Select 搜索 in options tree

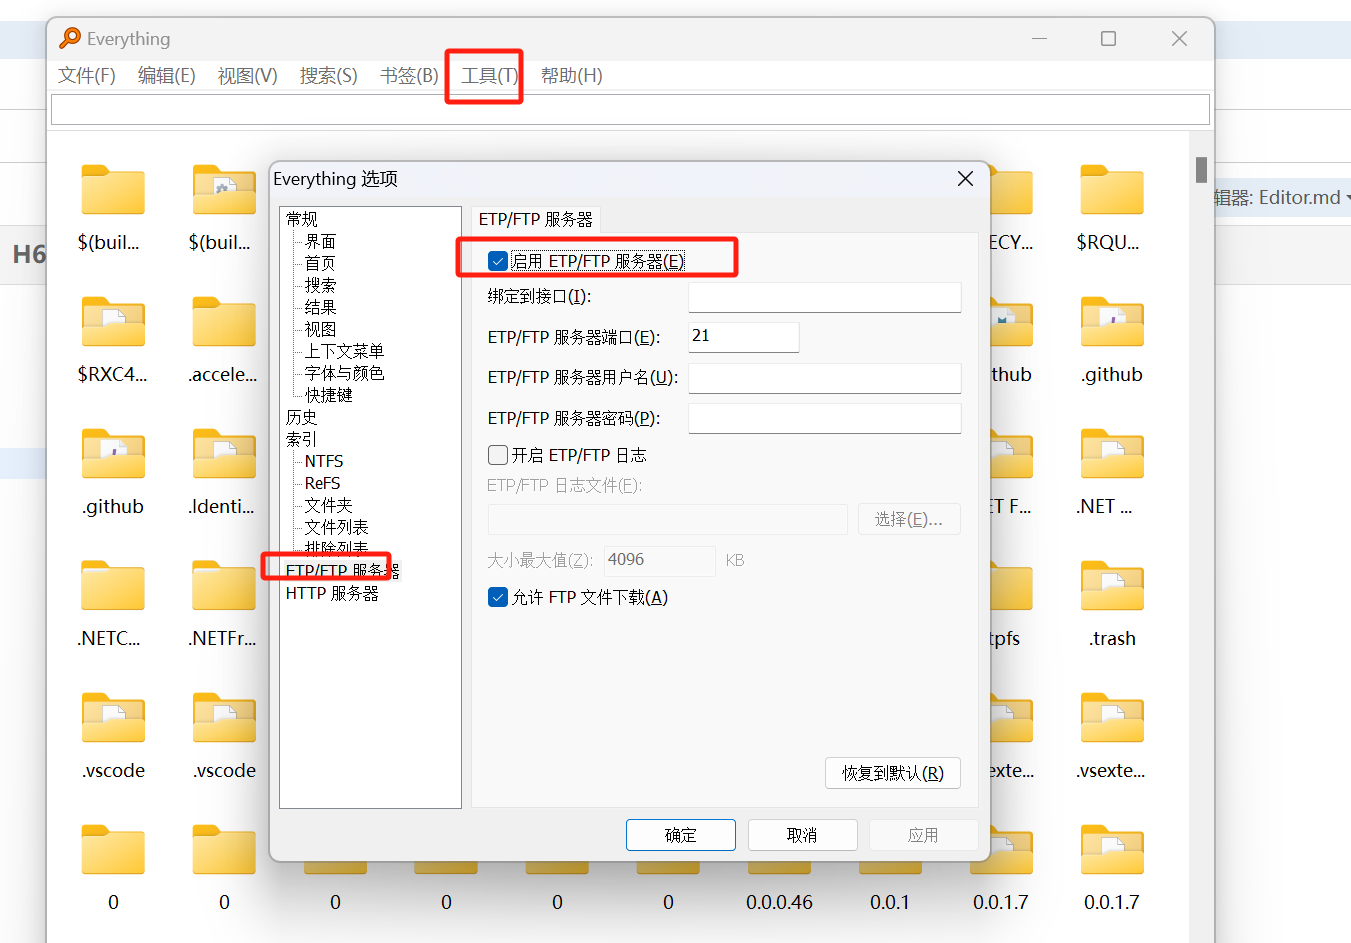[x=320, y=285]
